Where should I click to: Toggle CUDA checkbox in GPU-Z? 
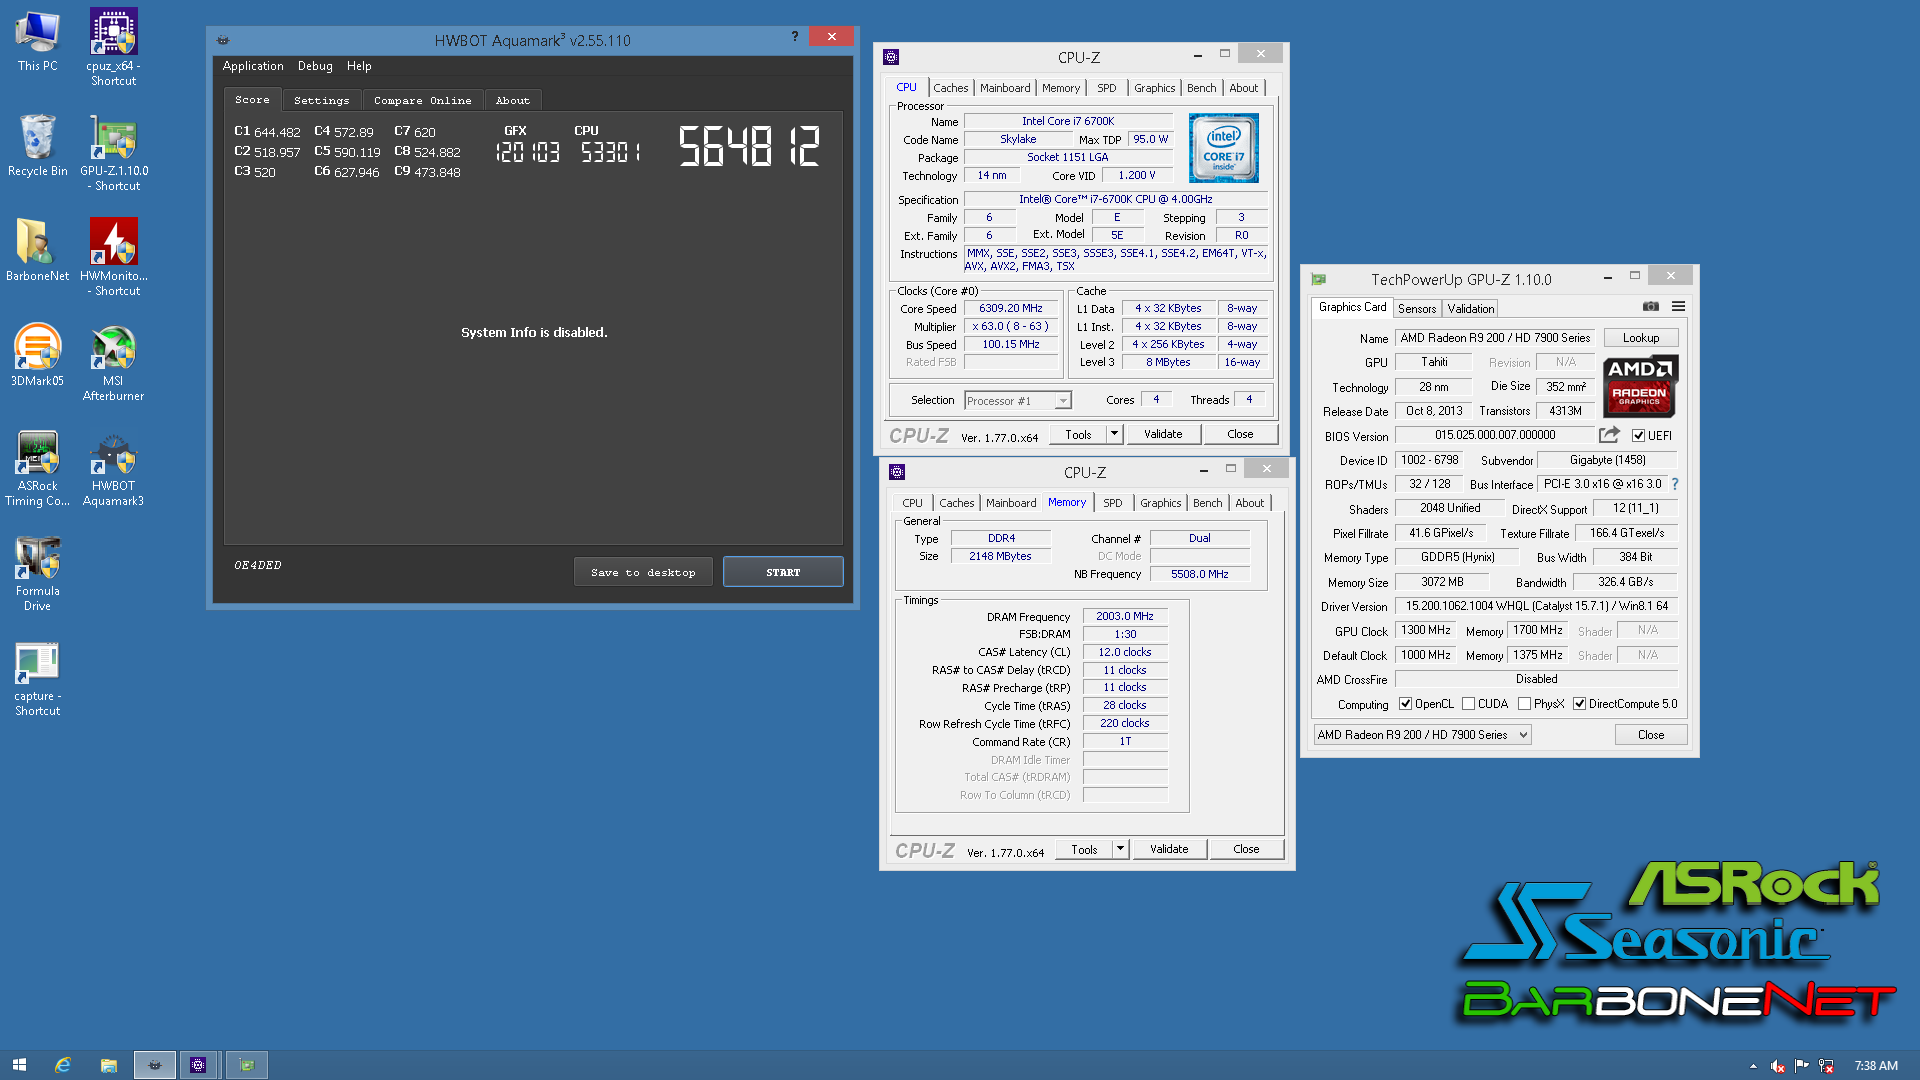click(1468, 704)
